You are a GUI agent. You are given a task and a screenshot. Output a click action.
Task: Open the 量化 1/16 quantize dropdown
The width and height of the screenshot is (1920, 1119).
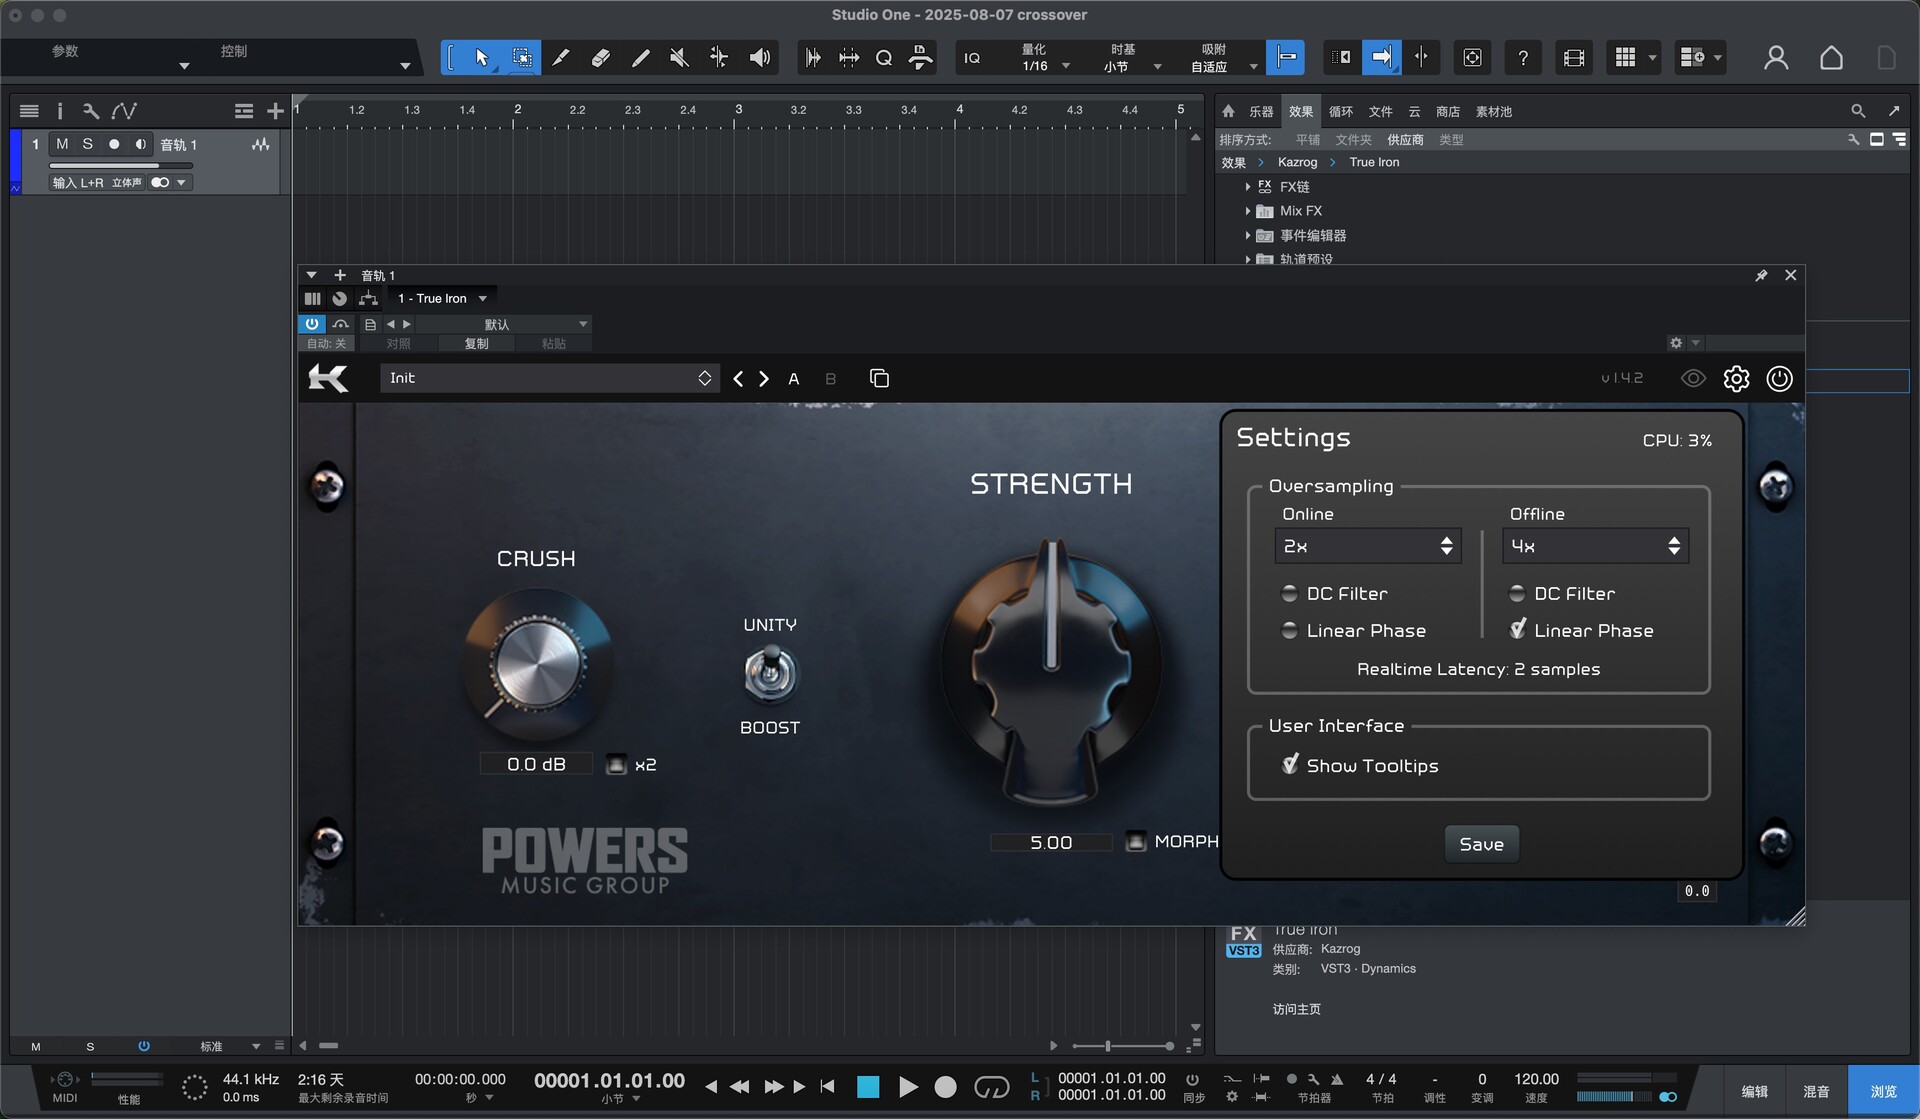pyautogui.click(x=1045, y=58)
